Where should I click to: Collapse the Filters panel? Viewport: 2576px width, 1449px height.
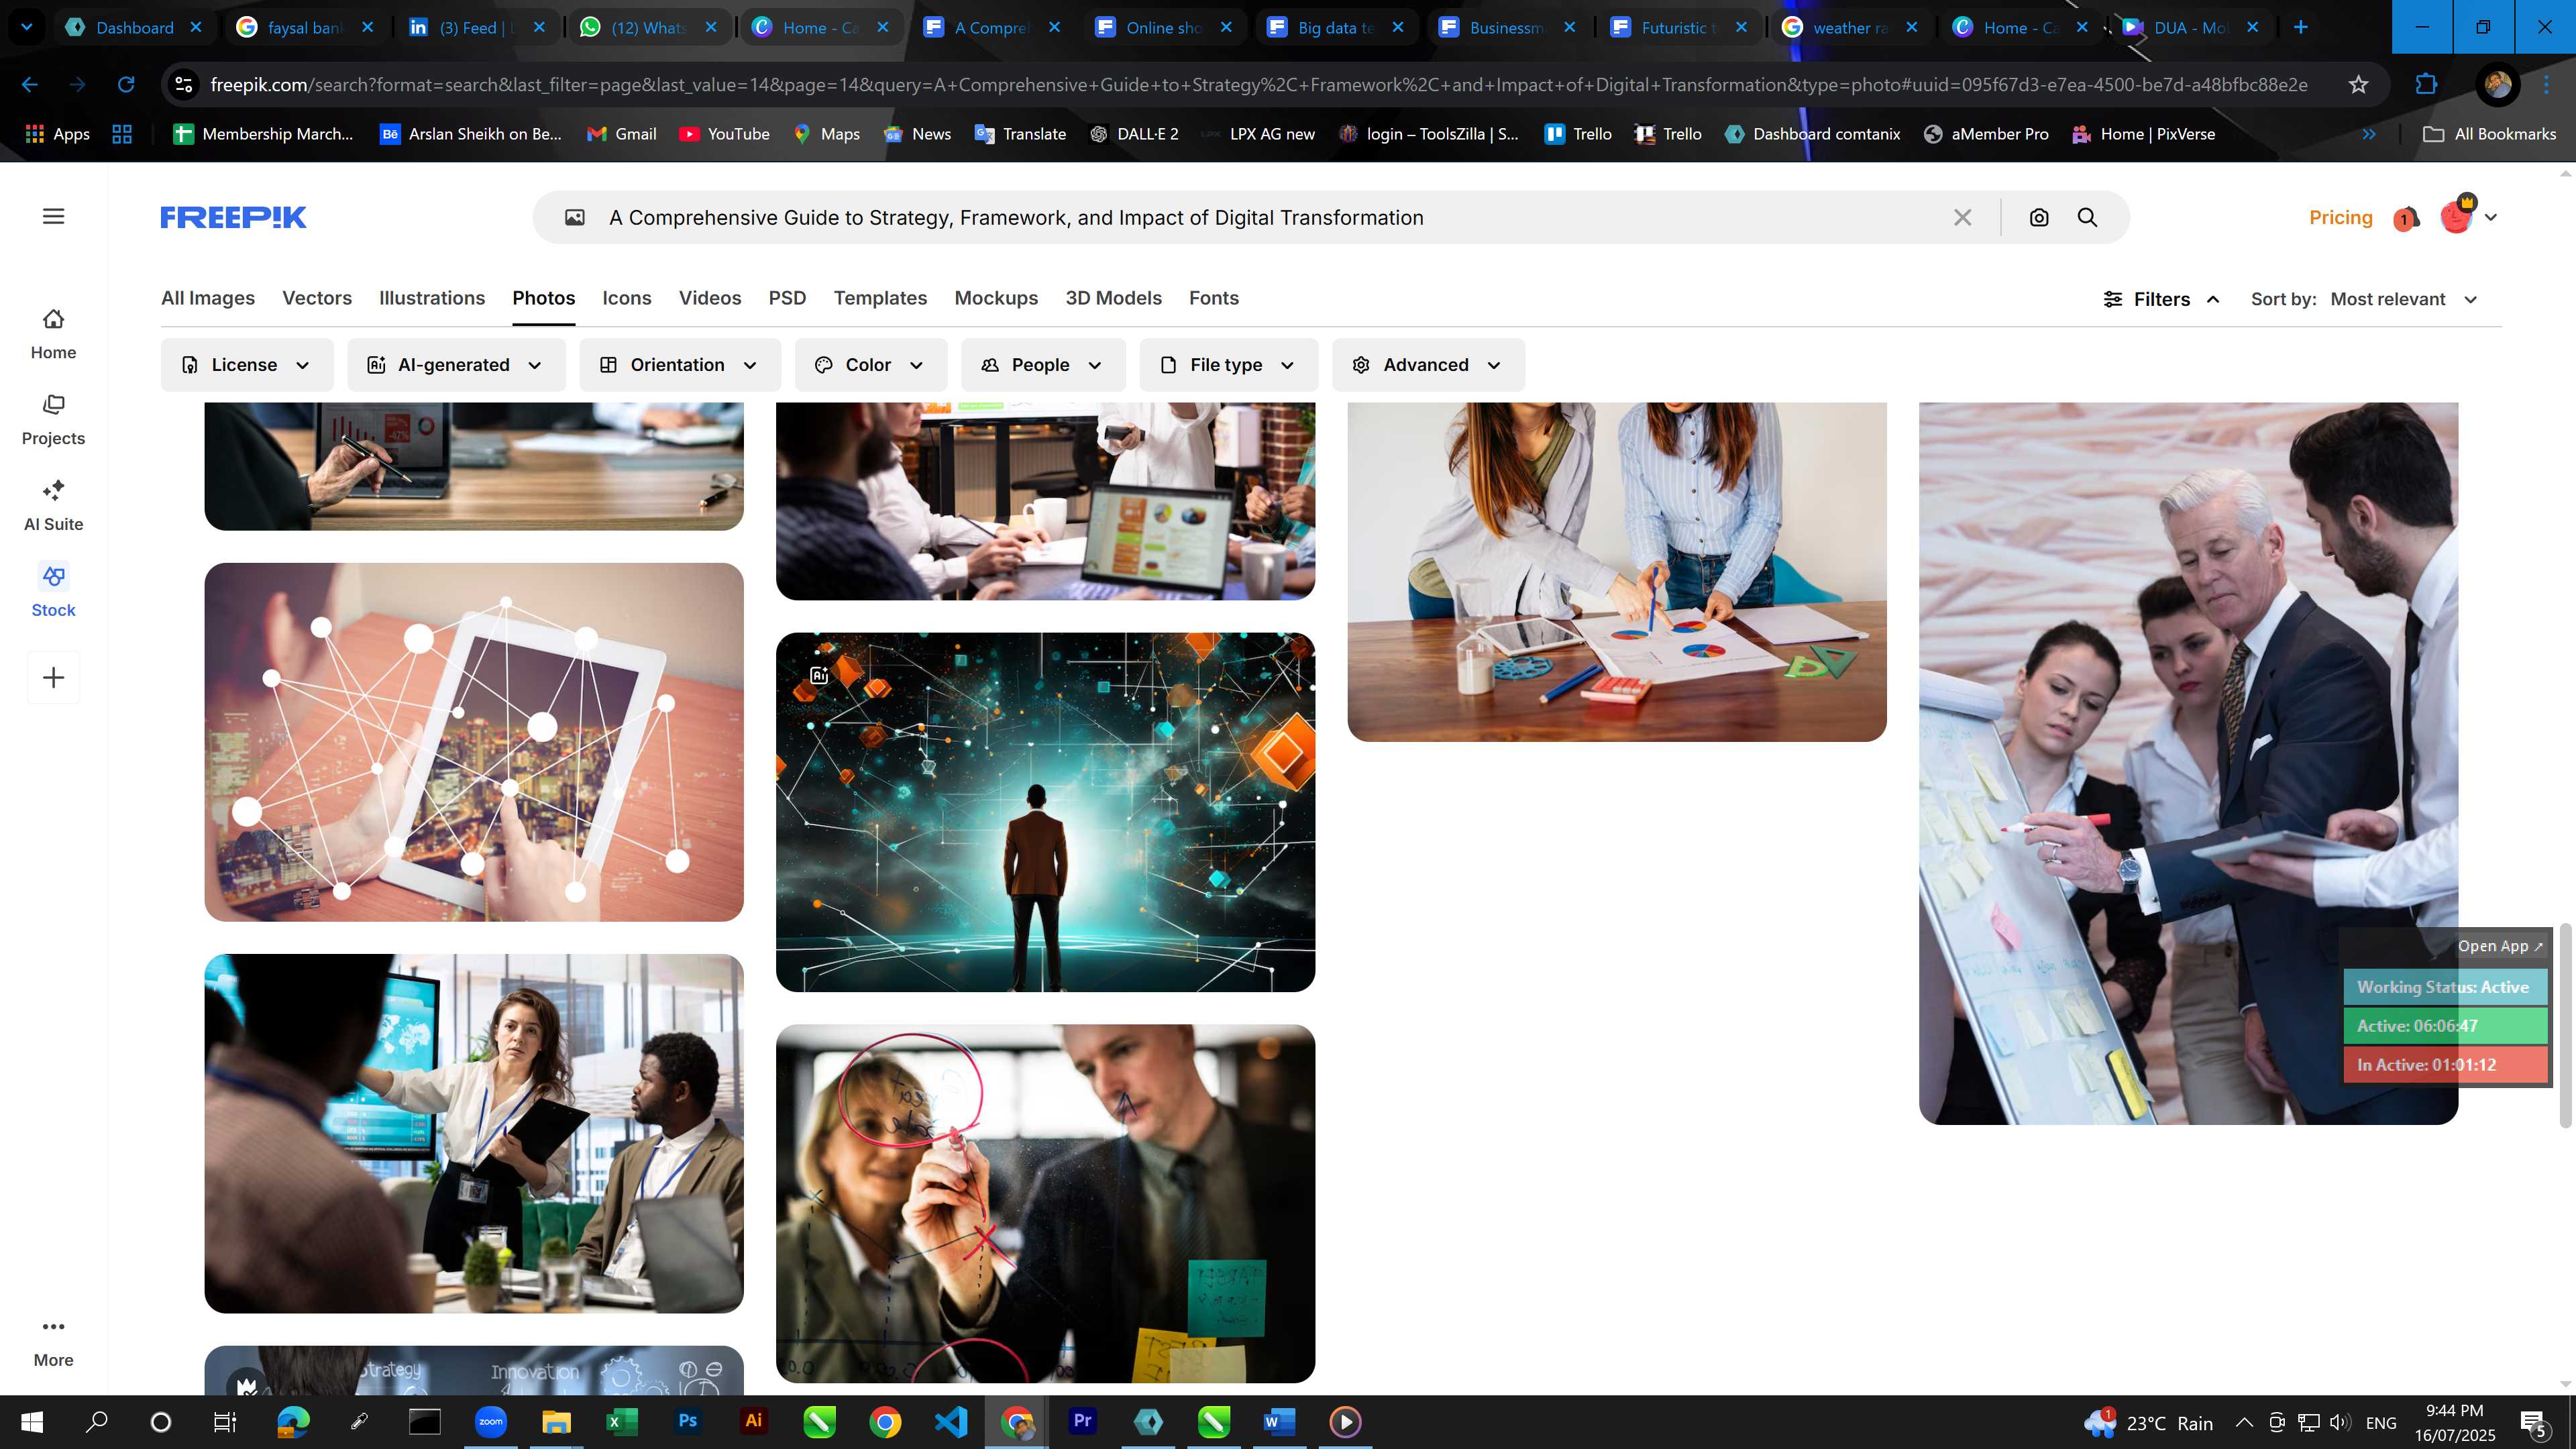pos(2161,299)
